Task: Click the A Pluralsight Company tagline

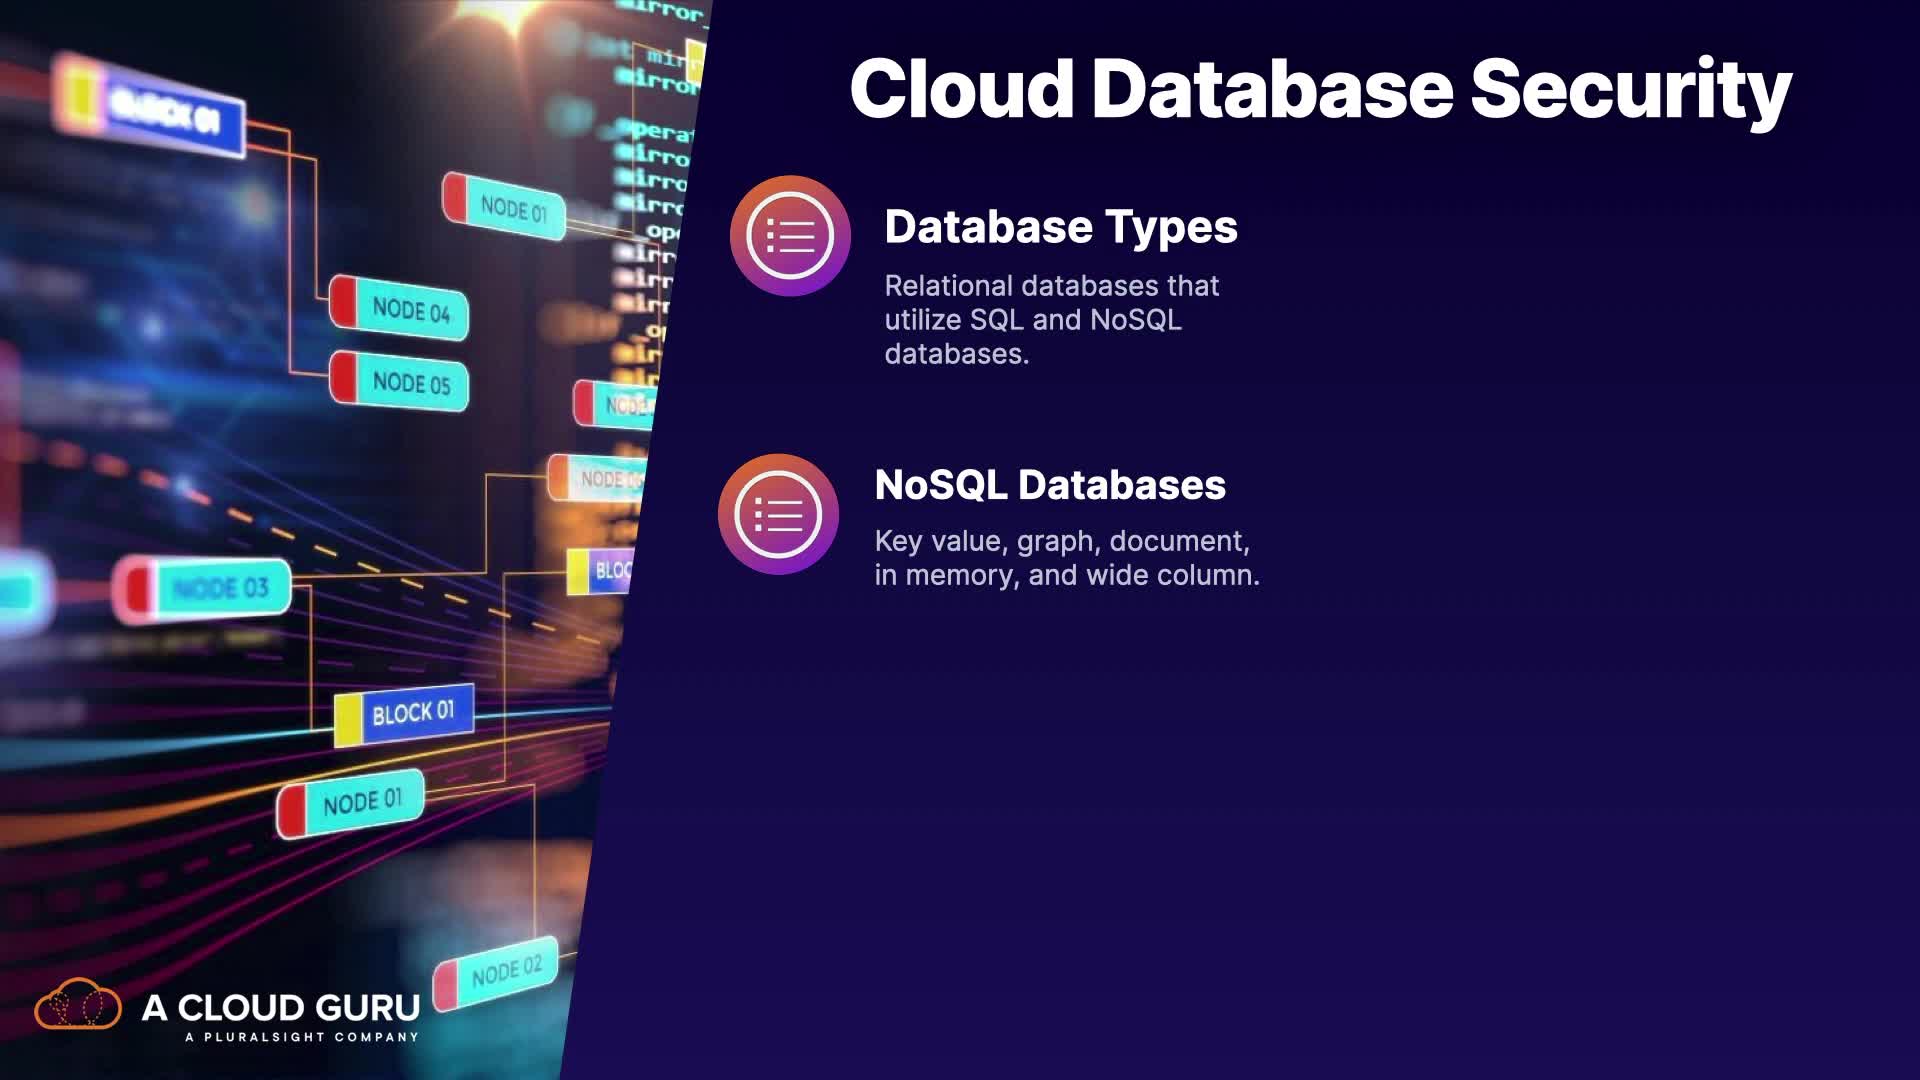Action: [x=301, y=1037]
